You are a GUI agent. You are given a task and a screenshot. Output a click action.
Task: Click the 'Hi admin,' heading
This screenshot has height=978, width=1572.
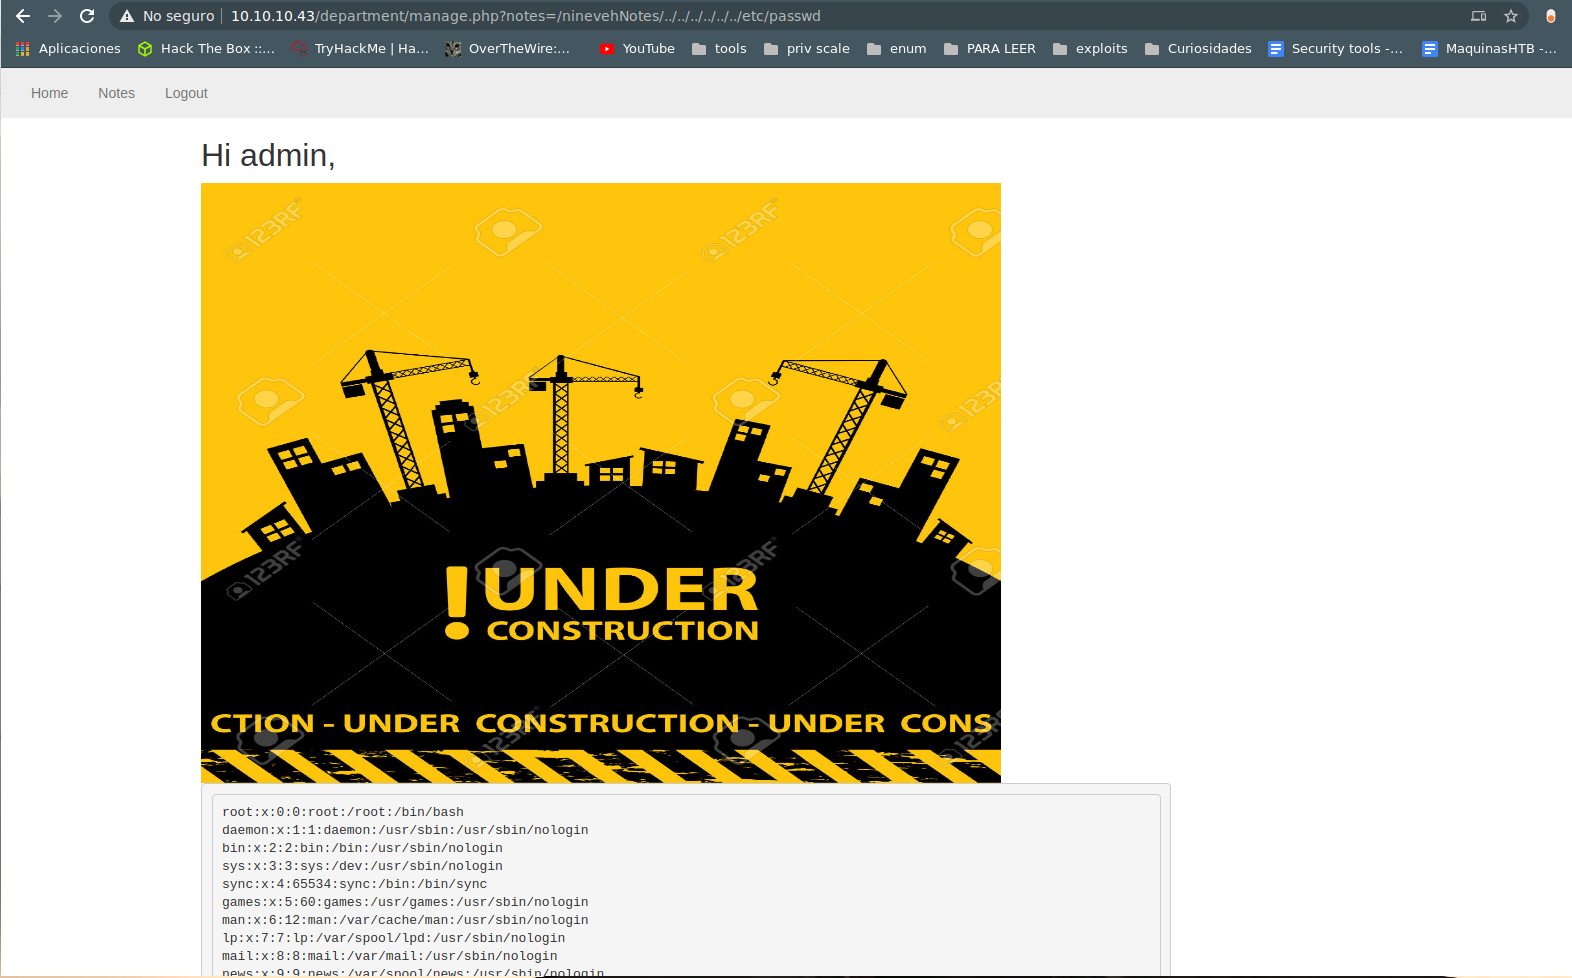click(268, 156)
